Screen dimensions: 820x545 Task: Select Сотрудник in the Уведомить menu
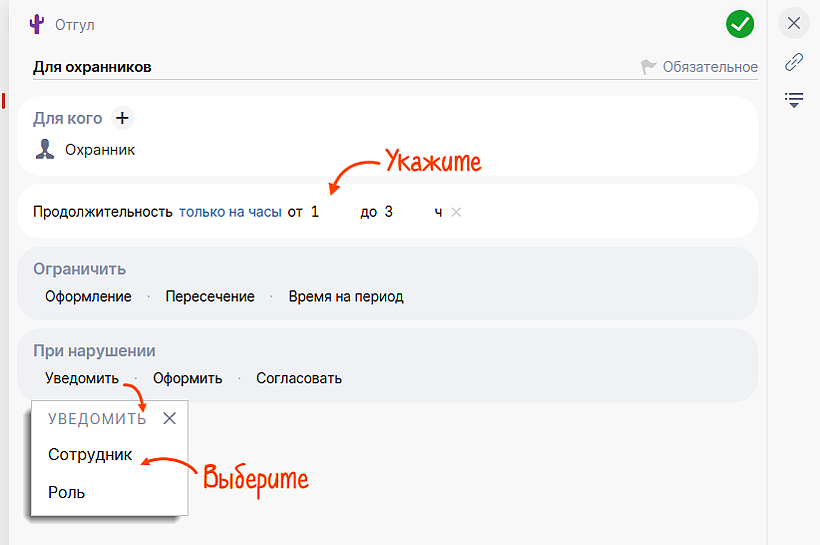coord(90,454)
